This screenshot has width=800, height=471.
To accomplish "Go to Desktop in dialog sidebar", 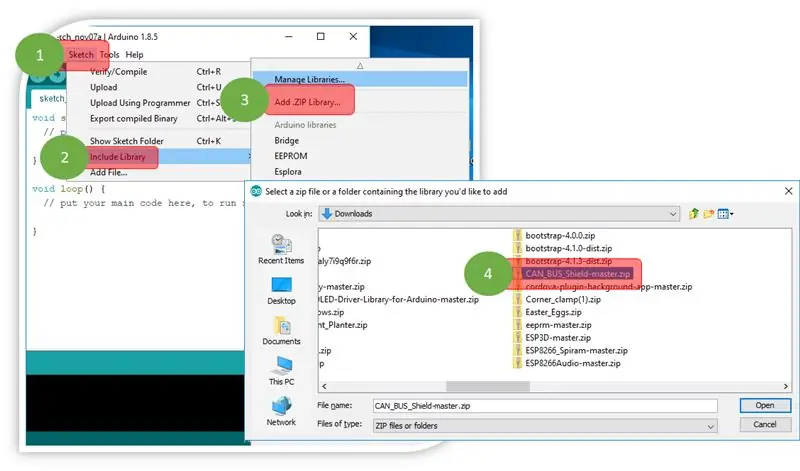I will pyautogui.click(x=281, y=290).
